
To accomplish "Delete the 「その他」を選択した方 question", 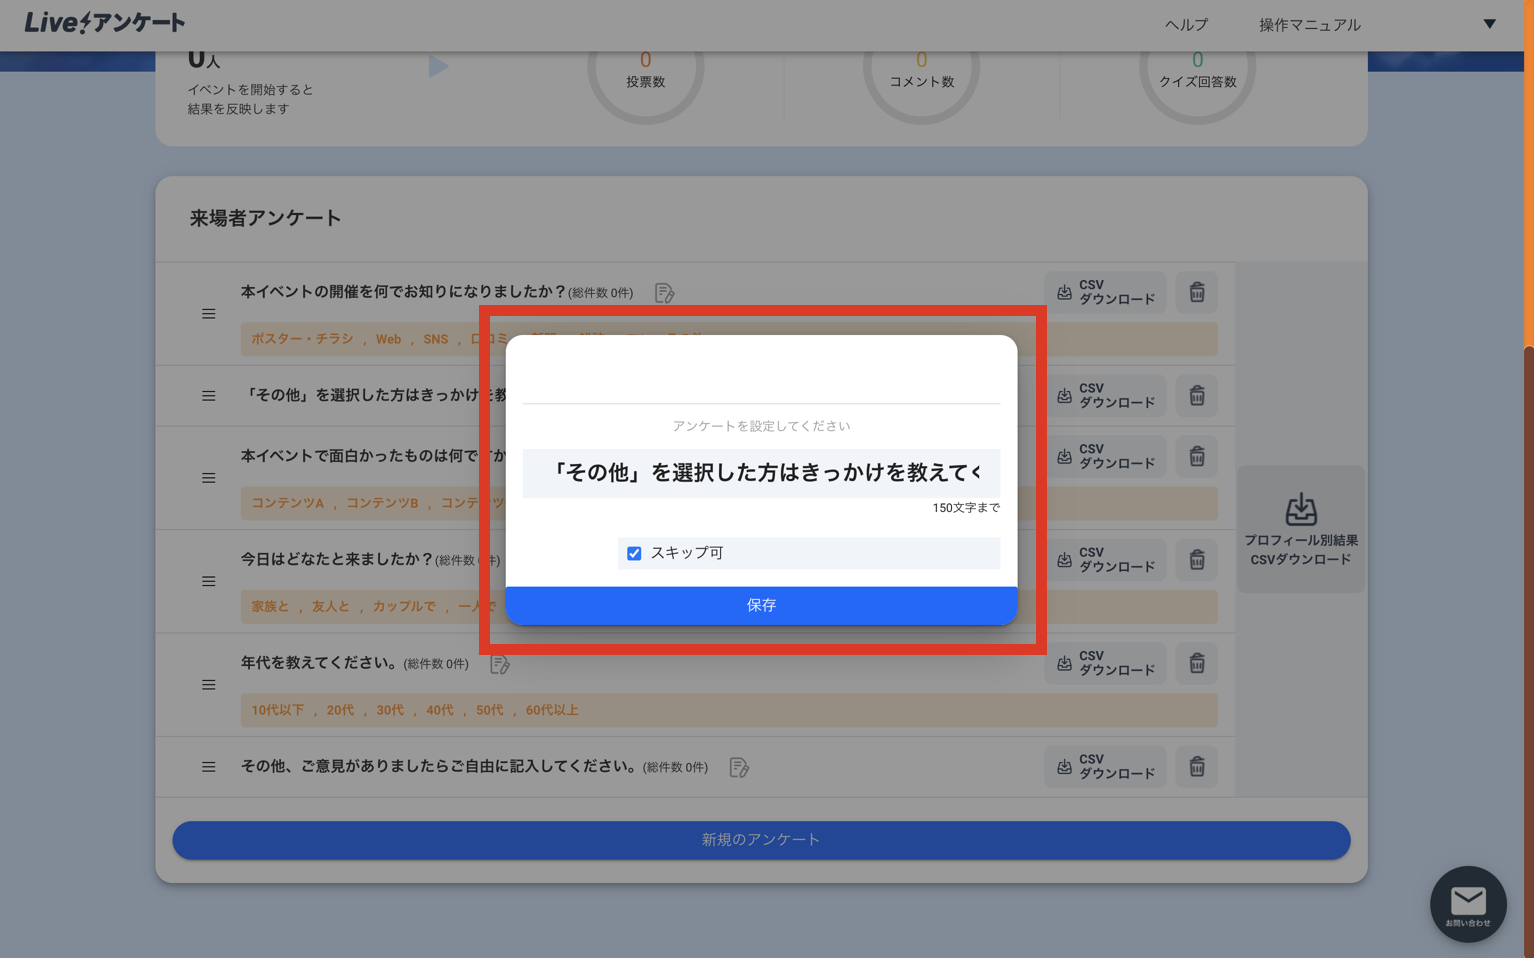I will [1196, 396].
